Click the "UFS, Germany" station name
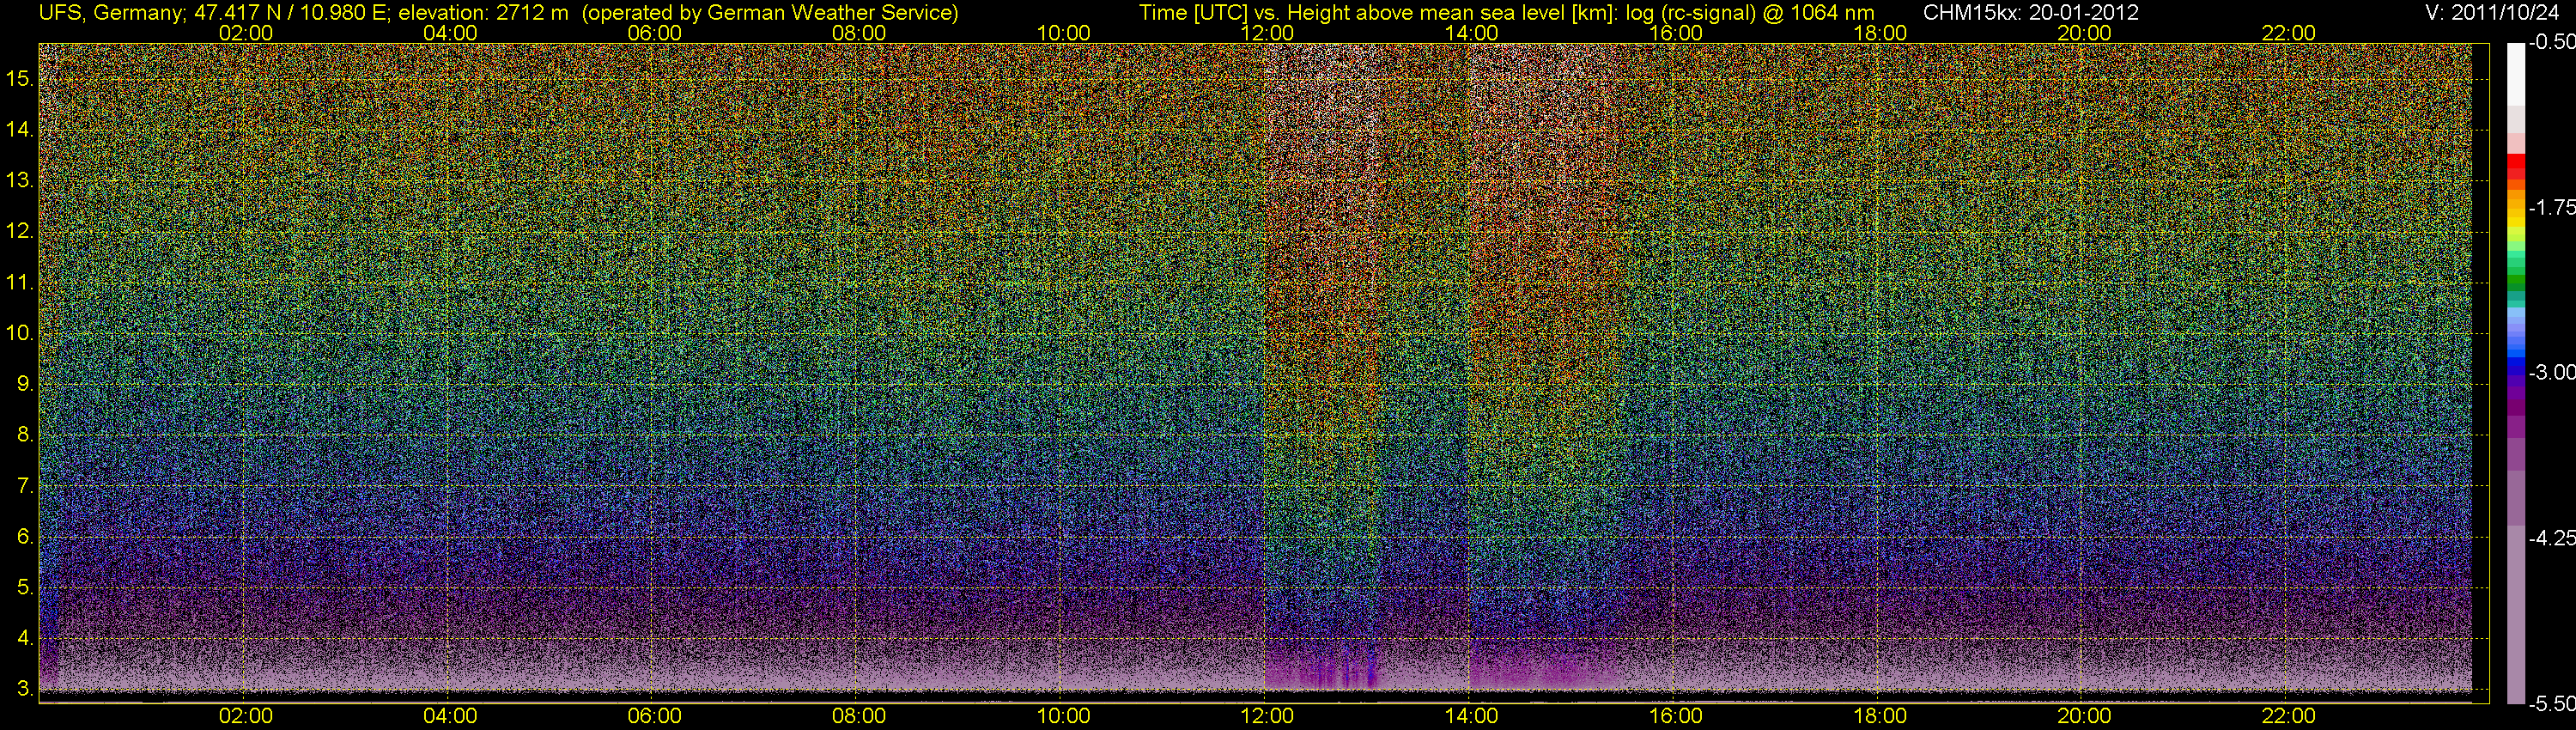 coord(110,13)
